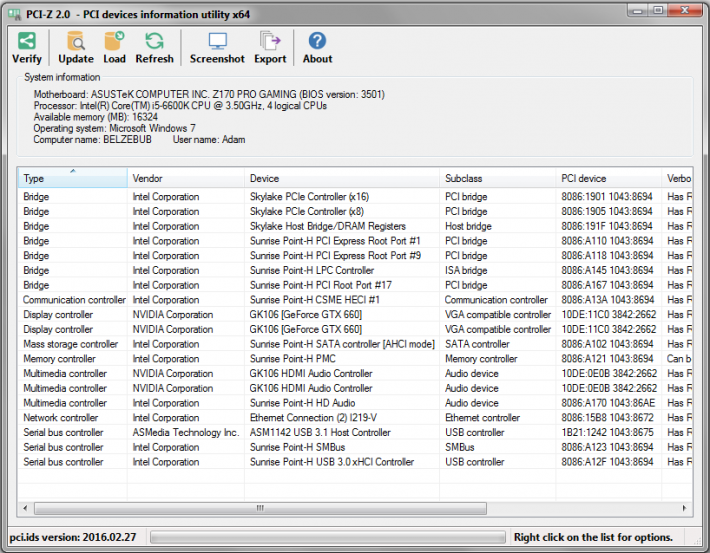Screen dimensions: 710x553
Task: Sort by the Vendor column header
Action: coord(186,178)
